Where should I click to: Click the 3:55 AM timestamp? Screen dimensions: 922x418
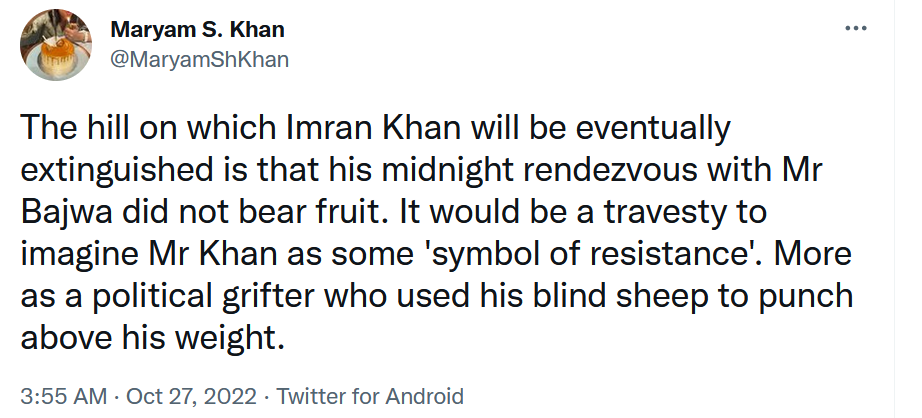[64, 396]
